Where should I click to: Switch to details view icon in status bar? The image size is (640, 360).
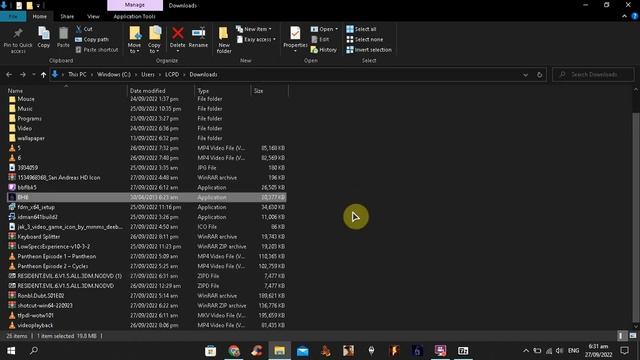click(621, 336)
